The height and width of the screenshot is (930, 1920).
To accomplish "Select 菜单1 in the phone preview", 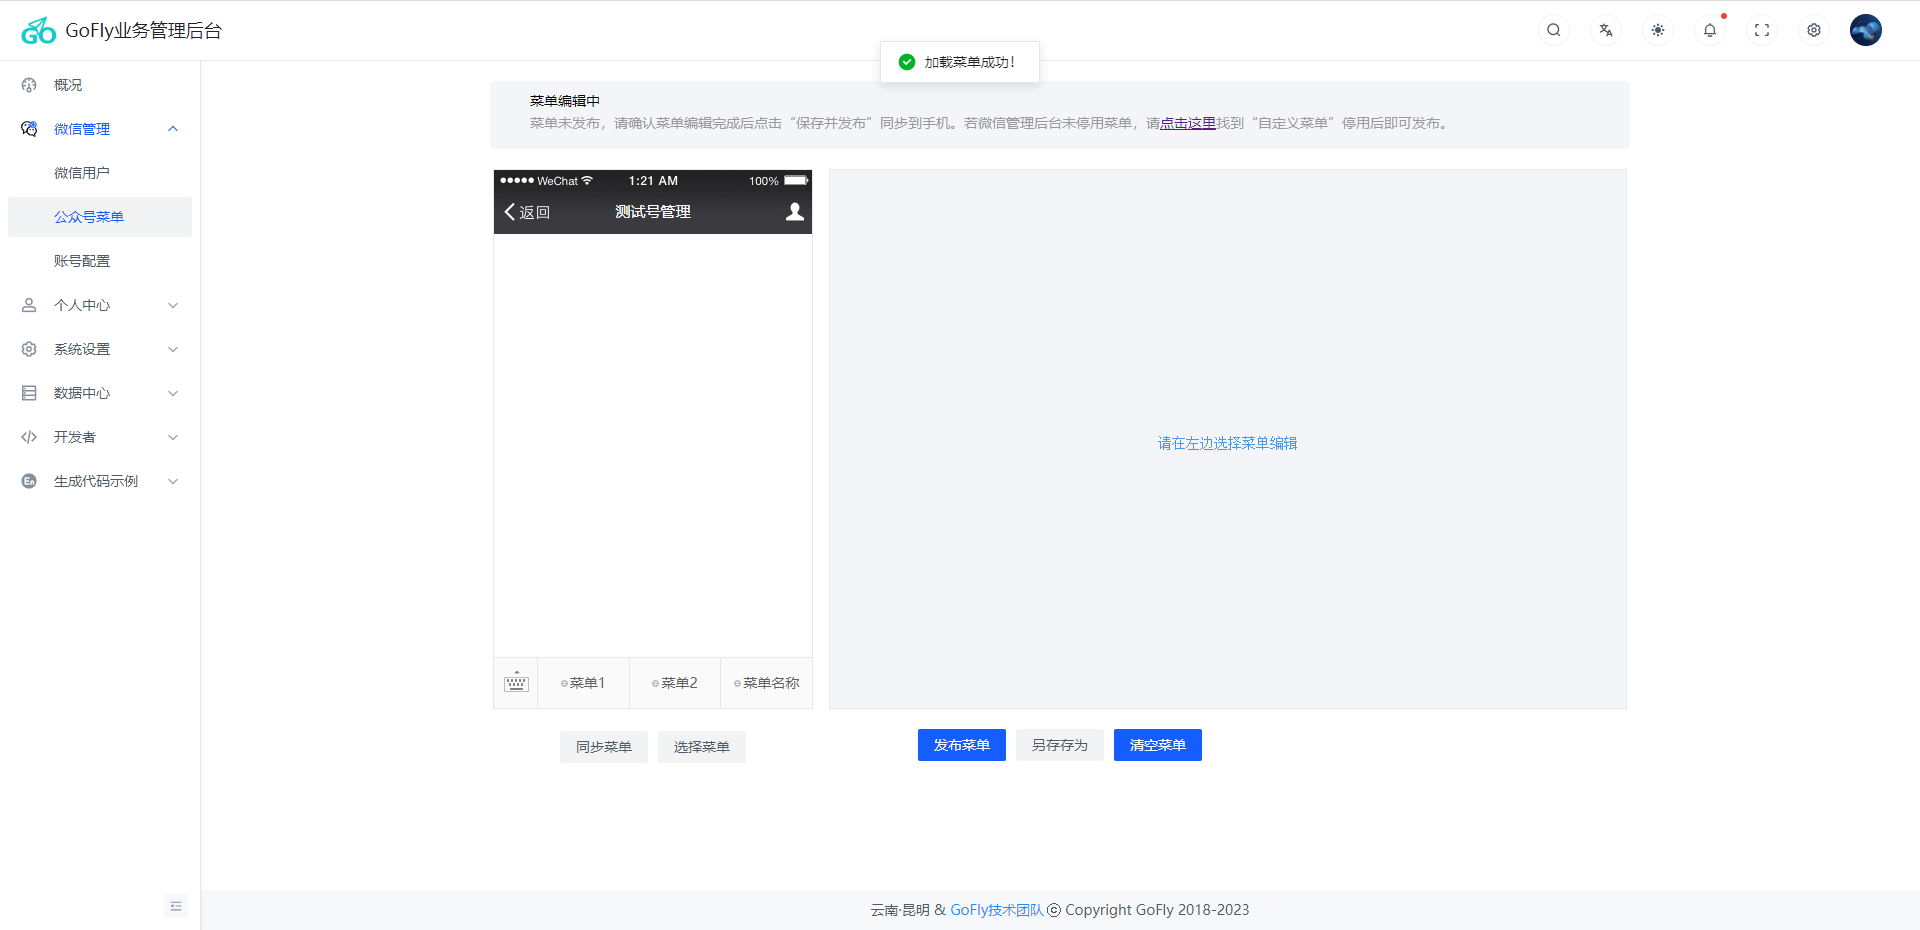I will coord(584,683).
